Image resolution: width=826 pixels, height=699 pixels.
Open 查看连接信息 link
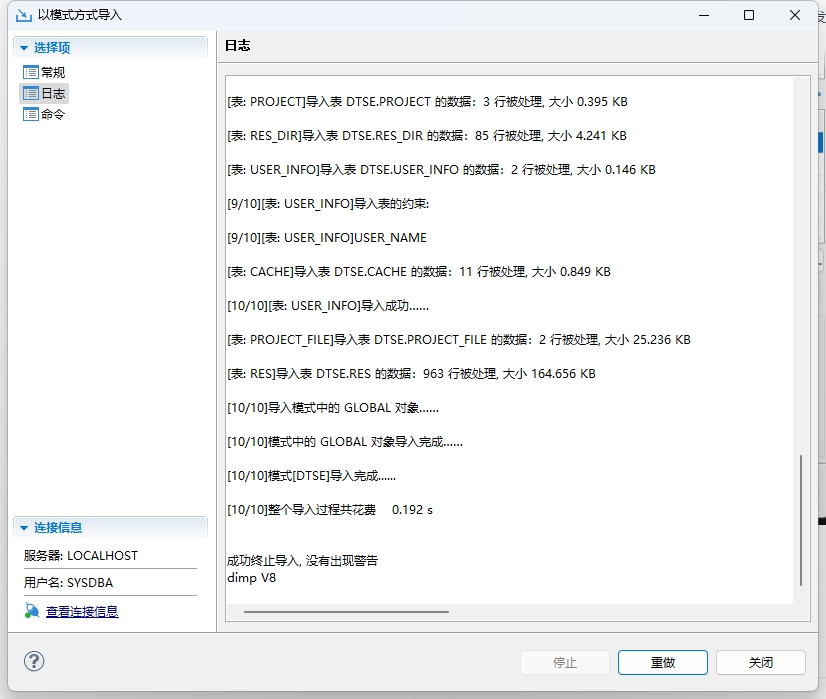pyautogui.click(x=82, y=612)
